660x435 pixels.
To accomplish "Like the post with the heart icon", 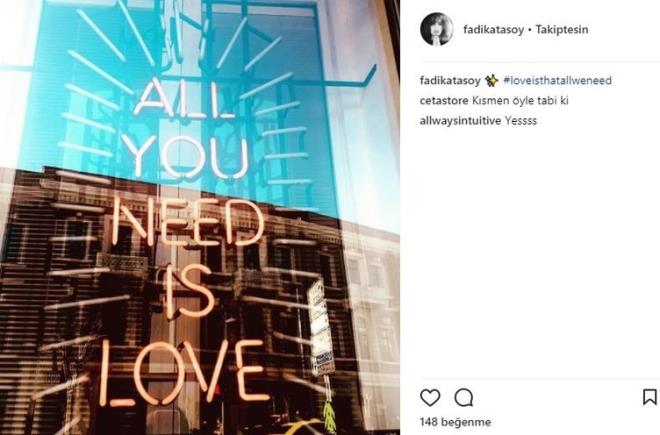I will coord(430,398).
